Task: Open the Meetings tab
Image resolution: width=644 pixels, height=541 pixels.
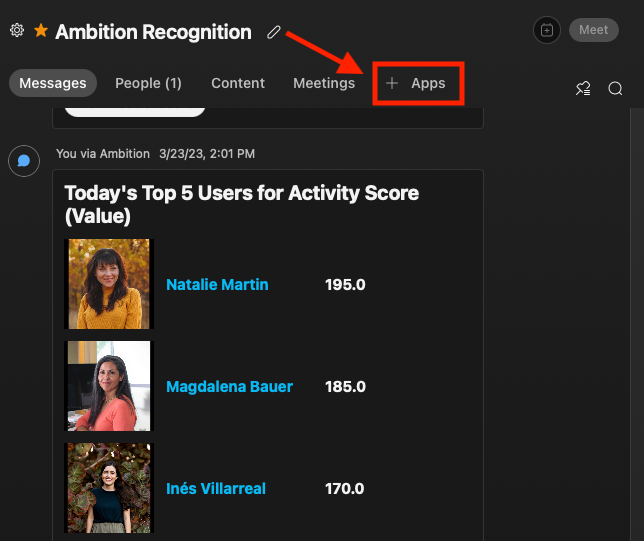Action: pyautogui.click(x=324, y=83)
